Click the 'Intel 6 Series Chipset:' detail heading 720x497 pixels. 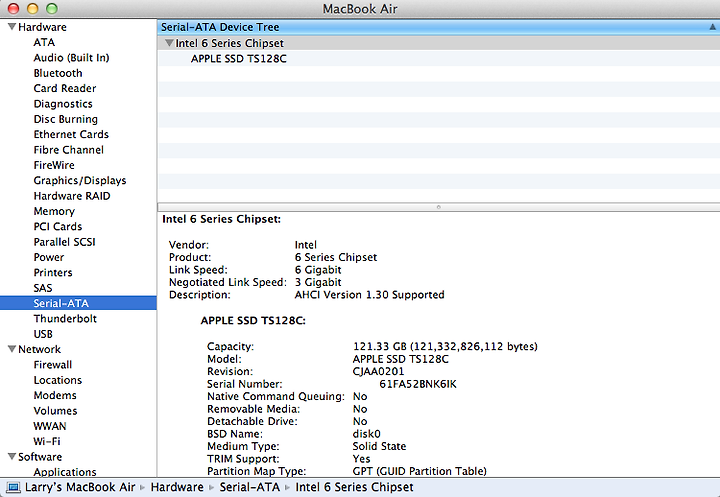point(221,219)
